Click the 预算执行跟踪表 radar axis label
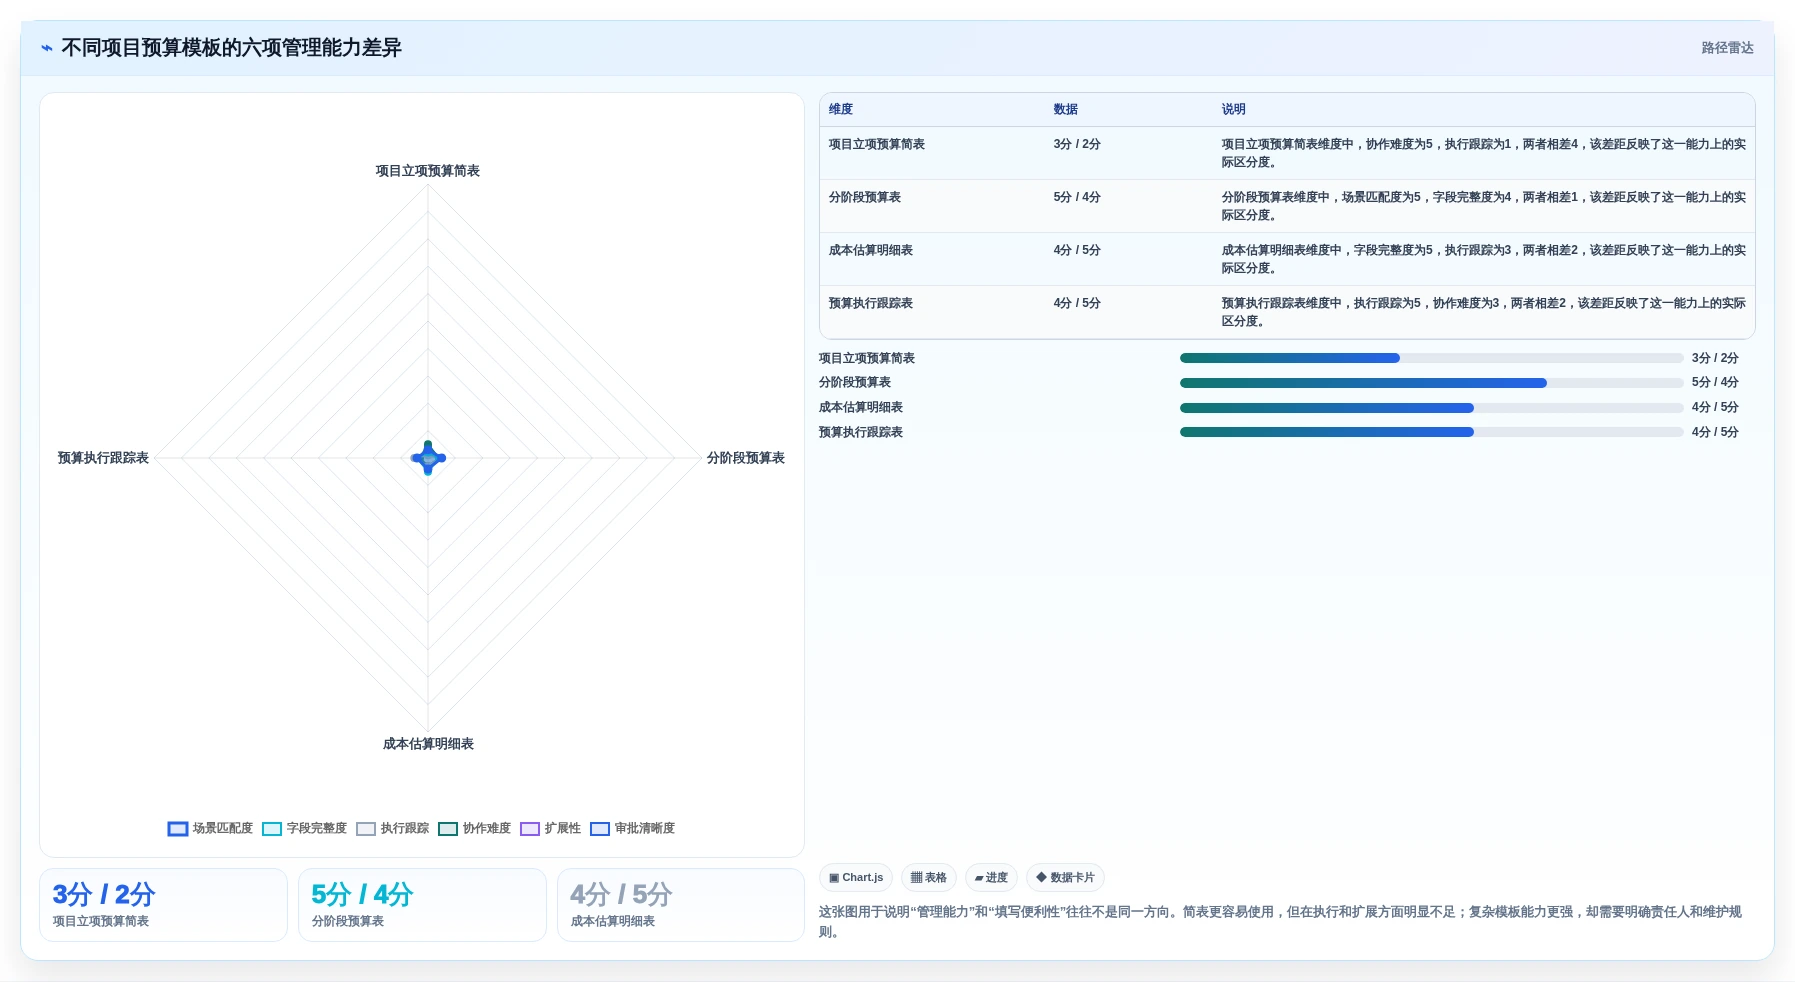 tap(103, 458)
